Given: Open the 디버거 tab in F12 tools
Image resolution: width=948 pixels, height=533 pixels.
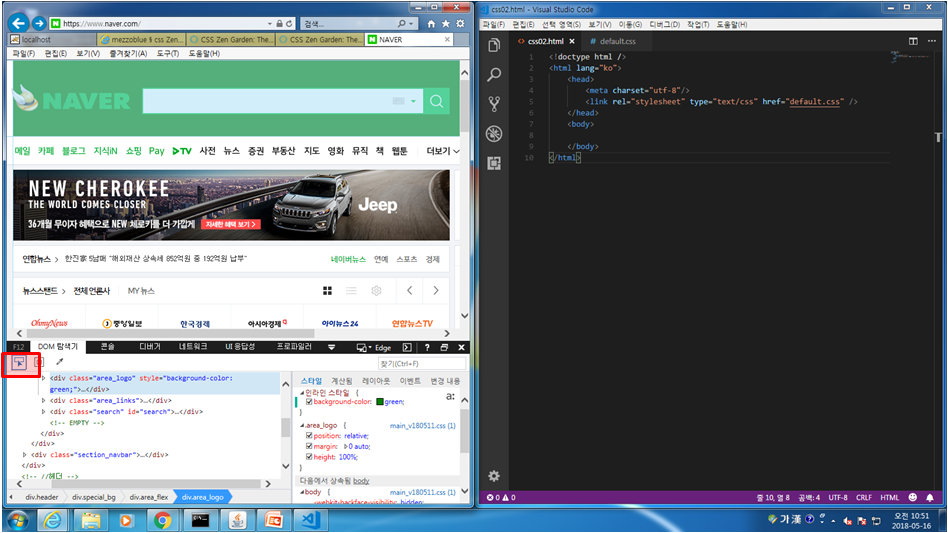Looking at the screenshot, I should 149,347.
